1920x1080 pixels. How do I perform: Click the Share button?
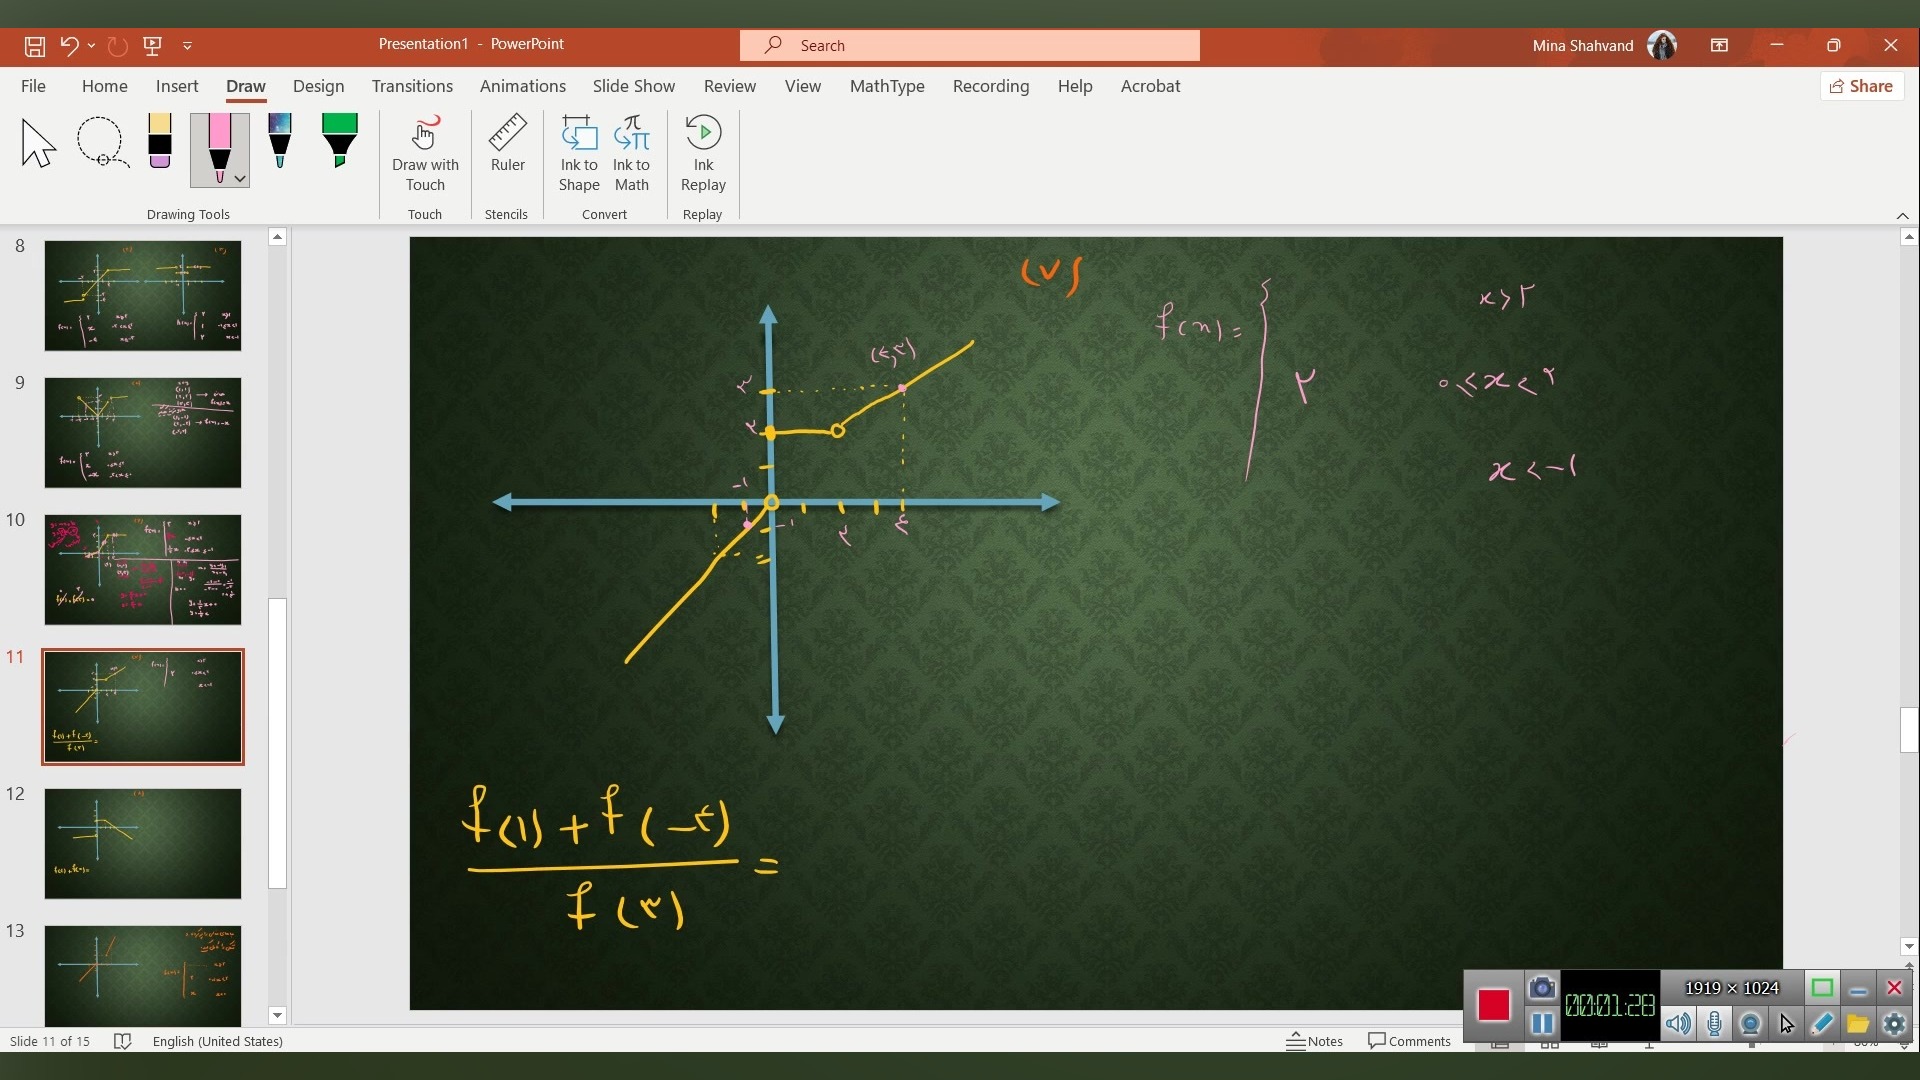(1861, 86)
